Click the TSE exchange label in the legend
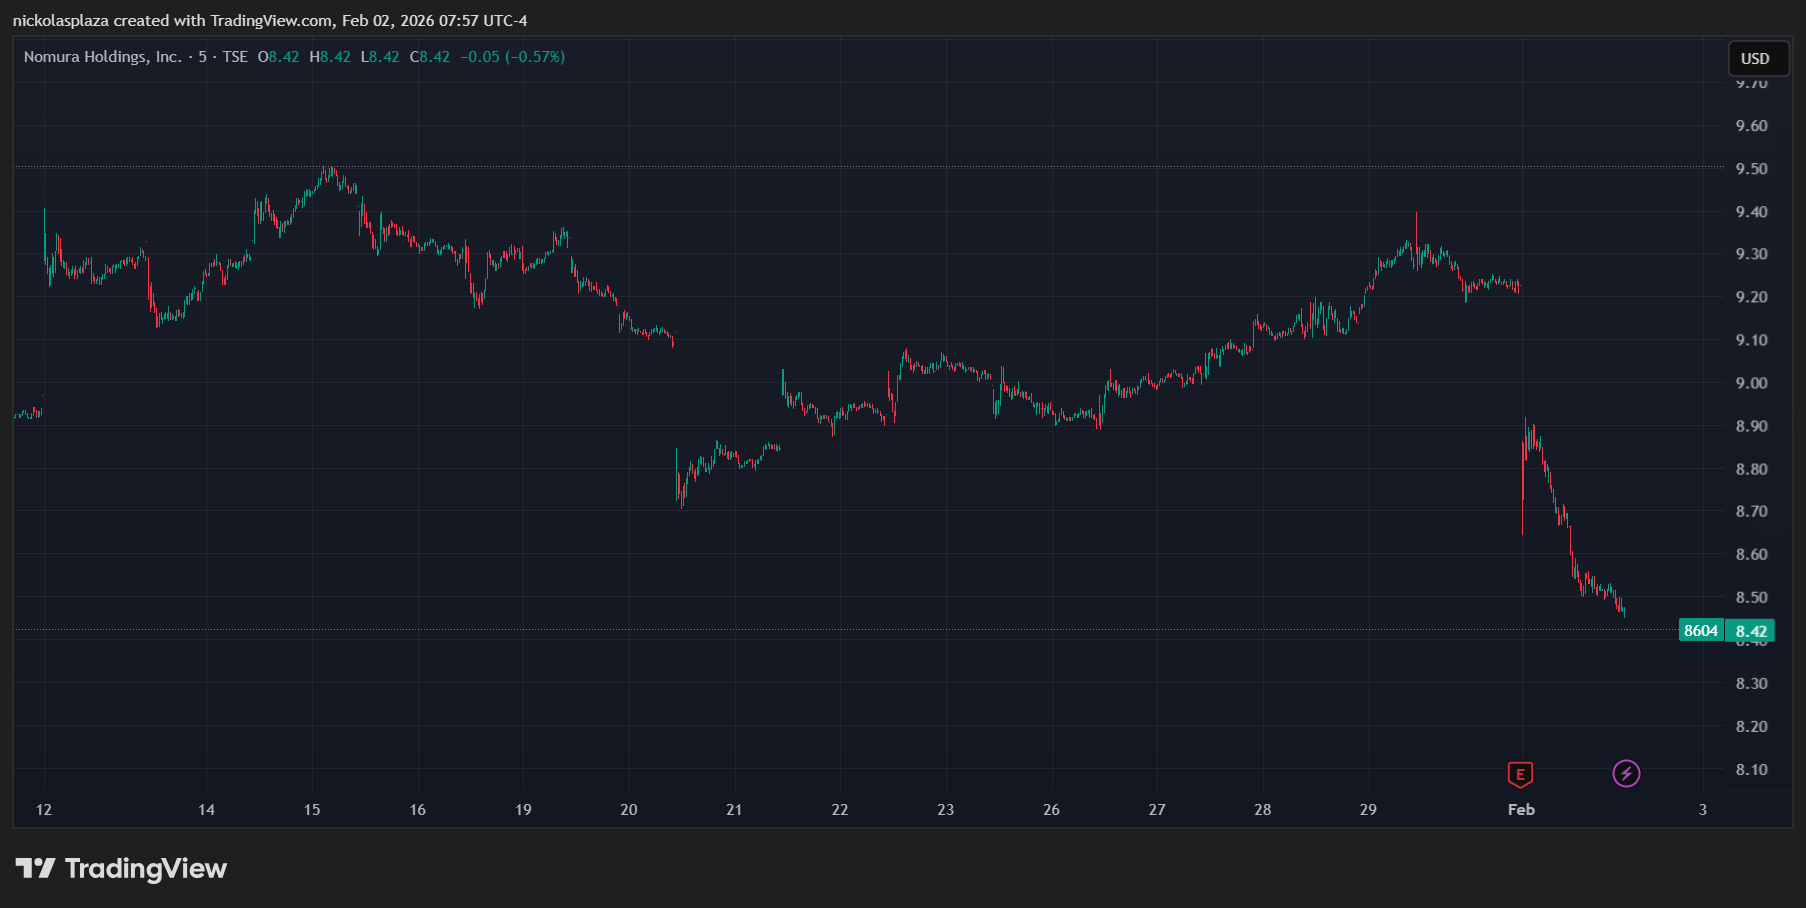 [235, 57]
